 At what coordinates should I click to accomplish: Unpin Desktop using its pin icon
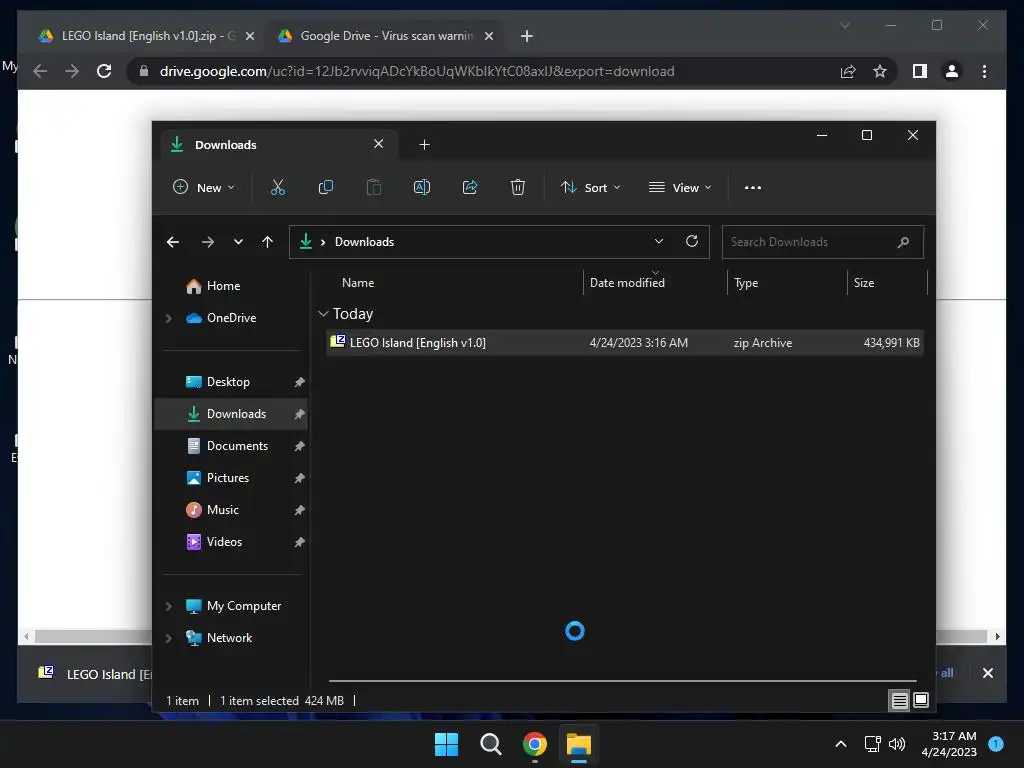[x=299, y=382]
